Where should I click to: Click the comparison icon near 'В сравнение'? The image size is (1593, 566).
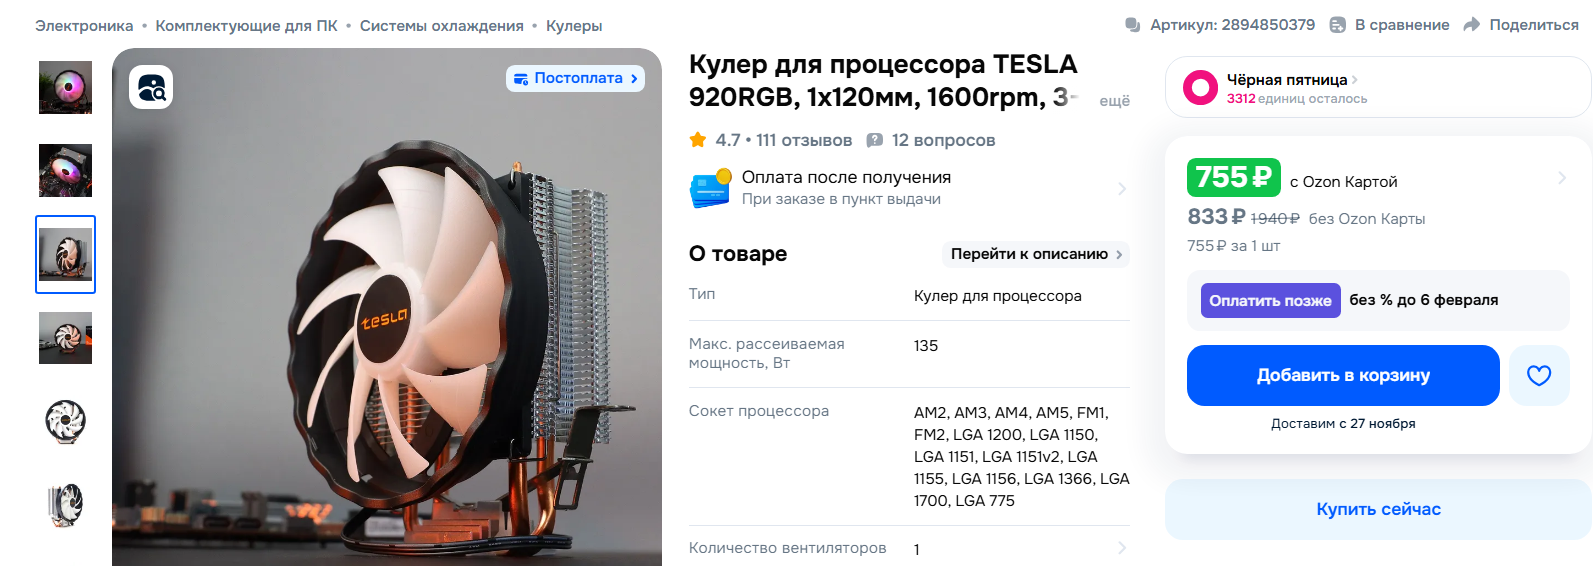[1337, 25]
